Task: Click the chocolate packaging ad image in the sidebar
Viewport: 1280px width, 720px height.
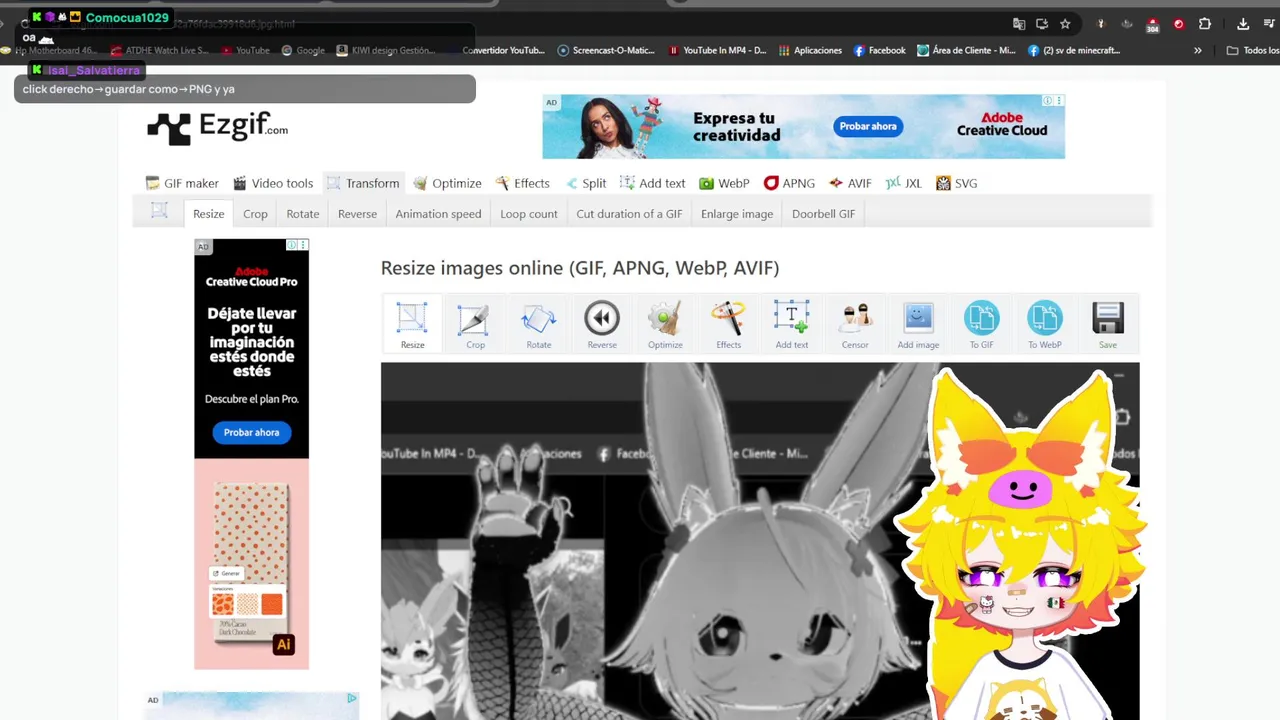Action: pos(251,564)
